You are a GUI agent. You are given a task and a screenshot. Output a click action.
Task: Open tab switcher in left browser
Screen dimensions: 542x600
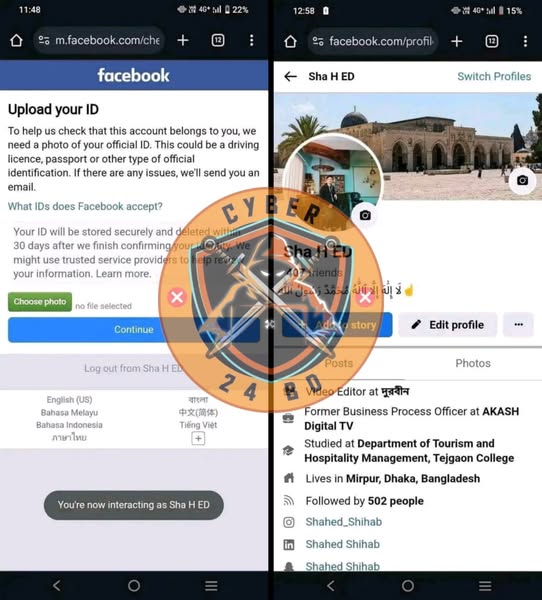point(218,40)
